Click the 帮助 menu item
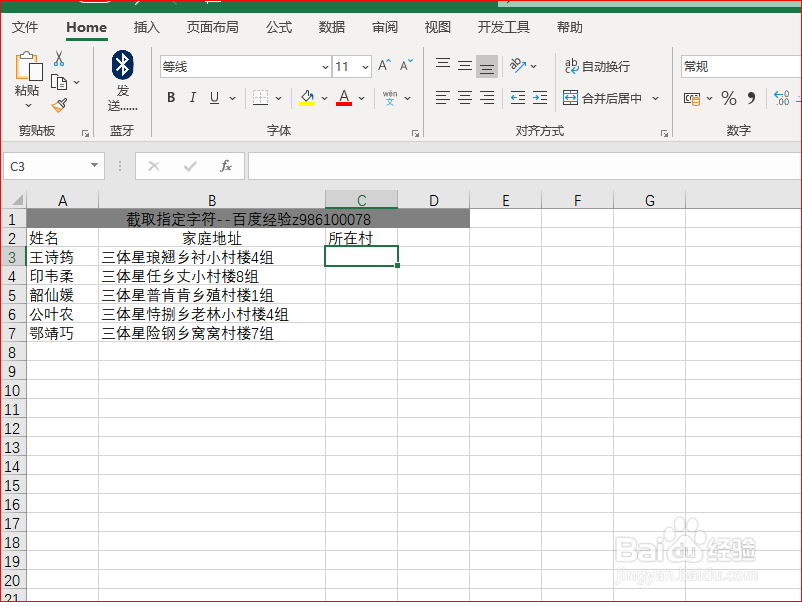The image size is (802, 602). (x=570, y=27)
